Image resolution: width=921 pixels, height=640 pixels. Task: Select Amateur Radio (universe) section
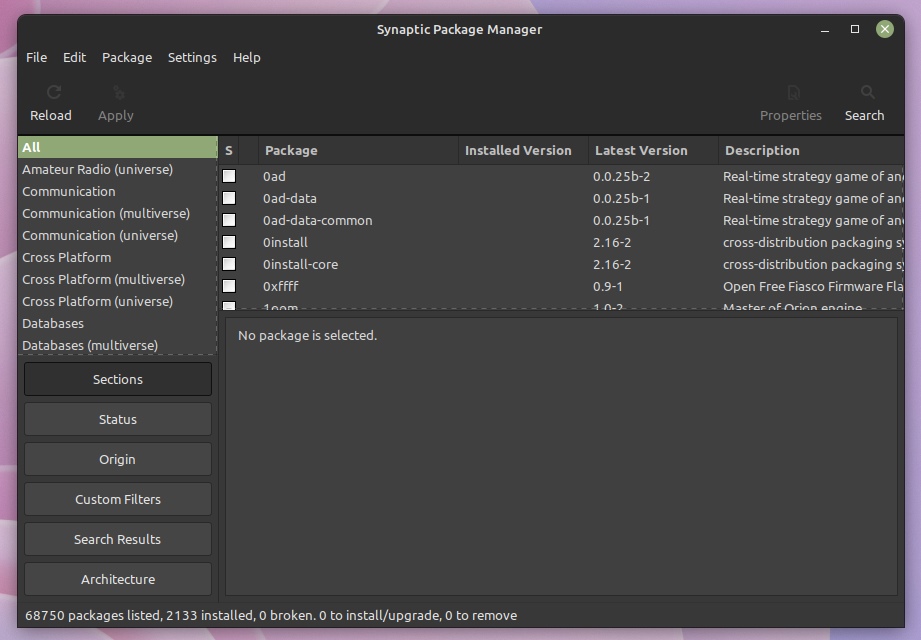click(117, 170)
